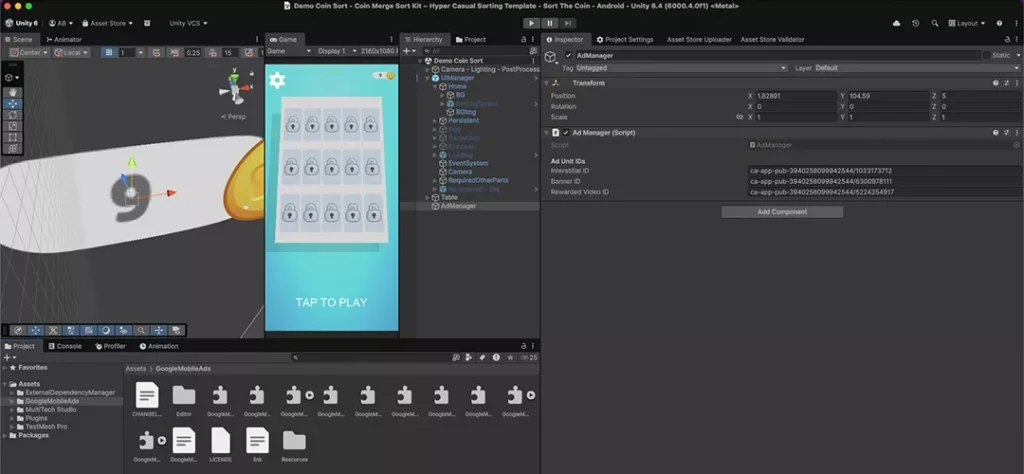Screen dimensions: 1024x474
Task: Toggle the Static checkbox in Inspector
Action: click(986, 55)
